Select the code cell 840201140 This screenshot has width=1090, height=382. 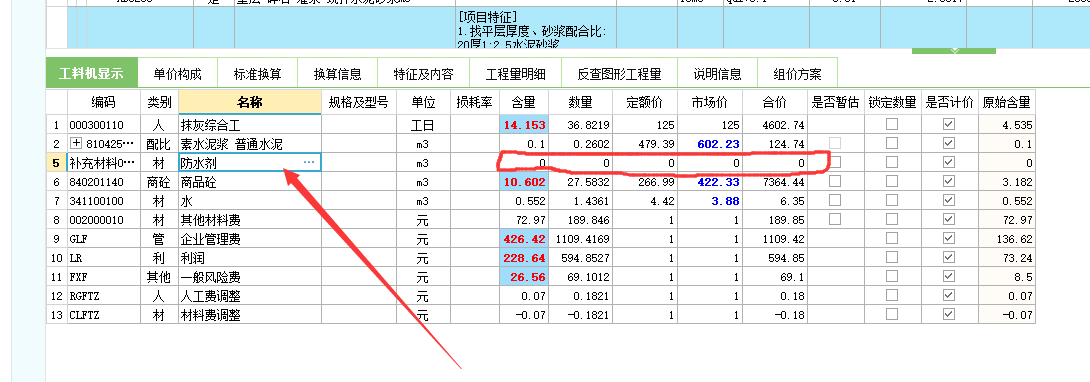(104, 181)
